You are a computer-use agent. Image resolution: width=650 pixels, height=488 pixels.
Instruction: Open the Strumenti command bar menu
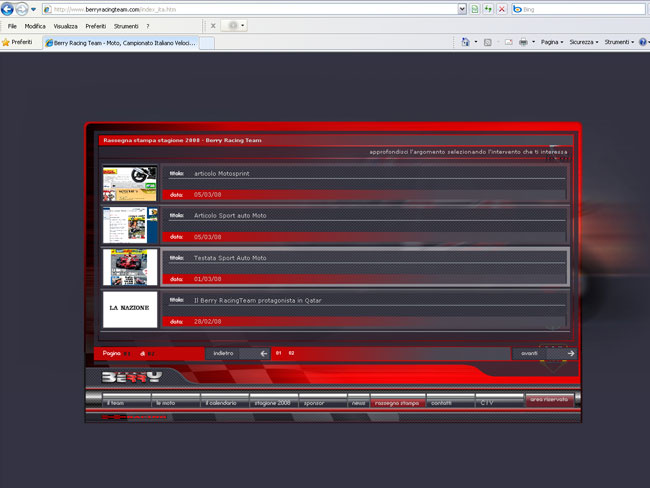click(x=619, y=42)
